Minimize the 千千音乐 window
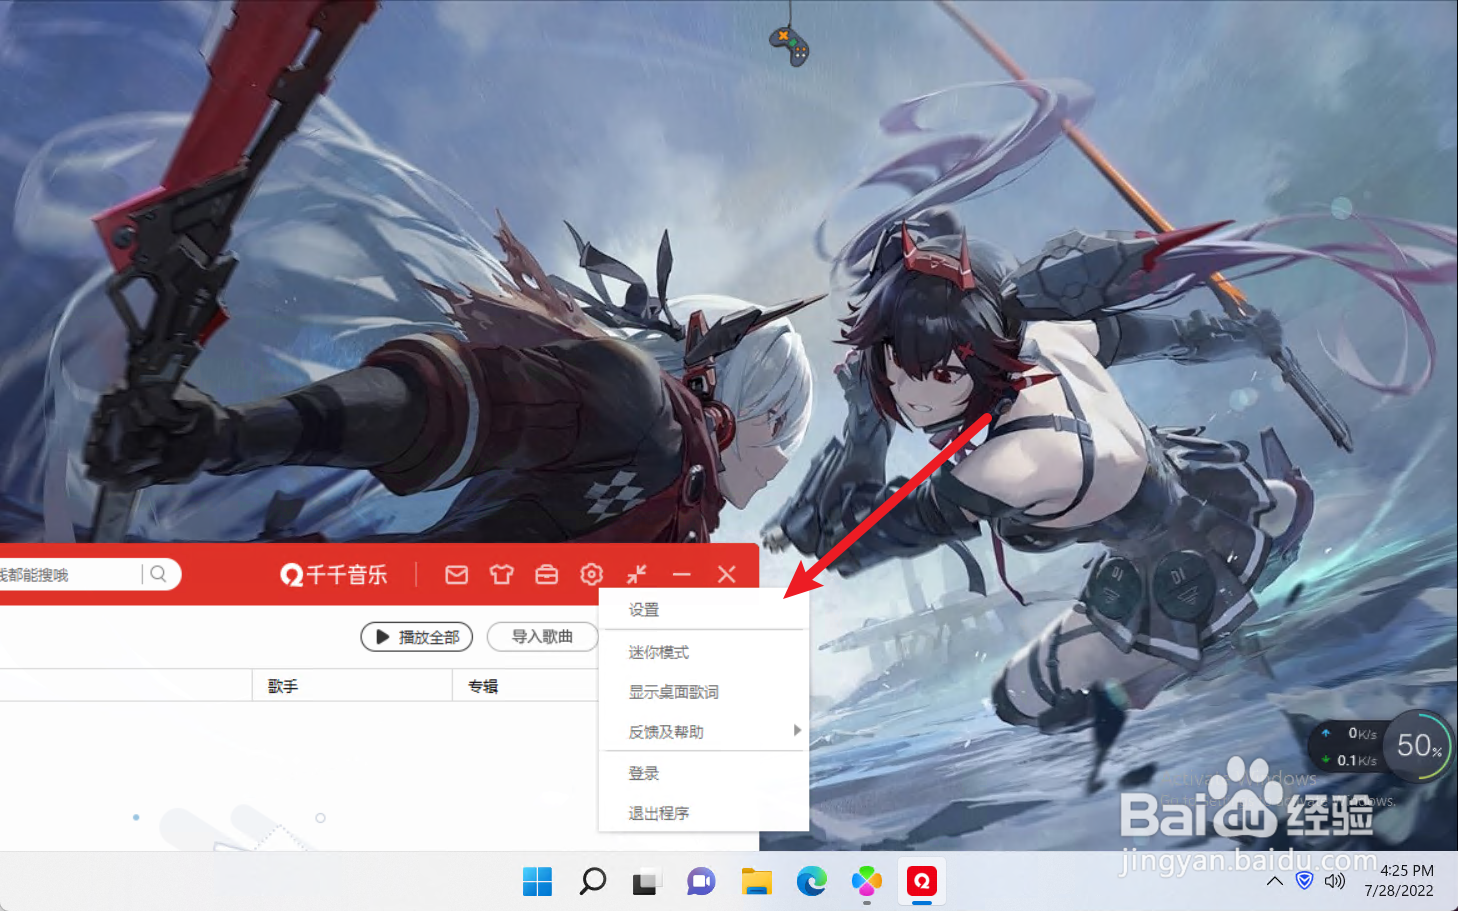The image size is (1458, 911). (x=682, y=574)
